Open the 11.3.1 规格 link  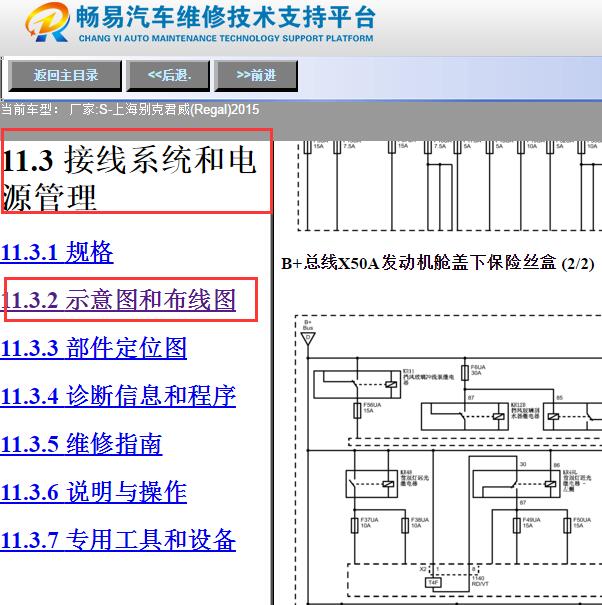coord(57,252)
